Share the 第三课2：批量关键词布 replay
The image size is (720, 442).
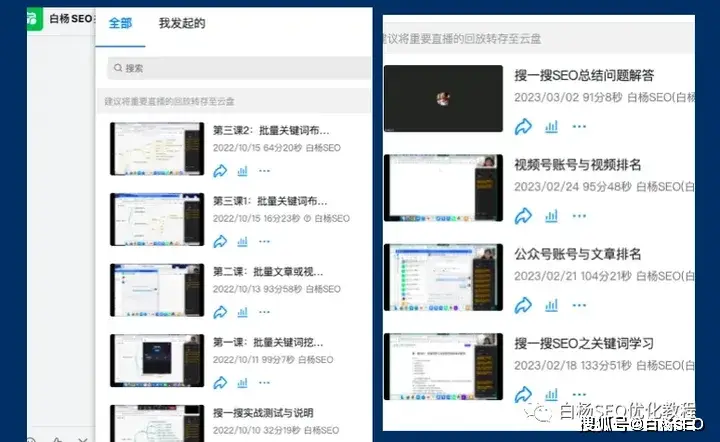pos(220,171)
